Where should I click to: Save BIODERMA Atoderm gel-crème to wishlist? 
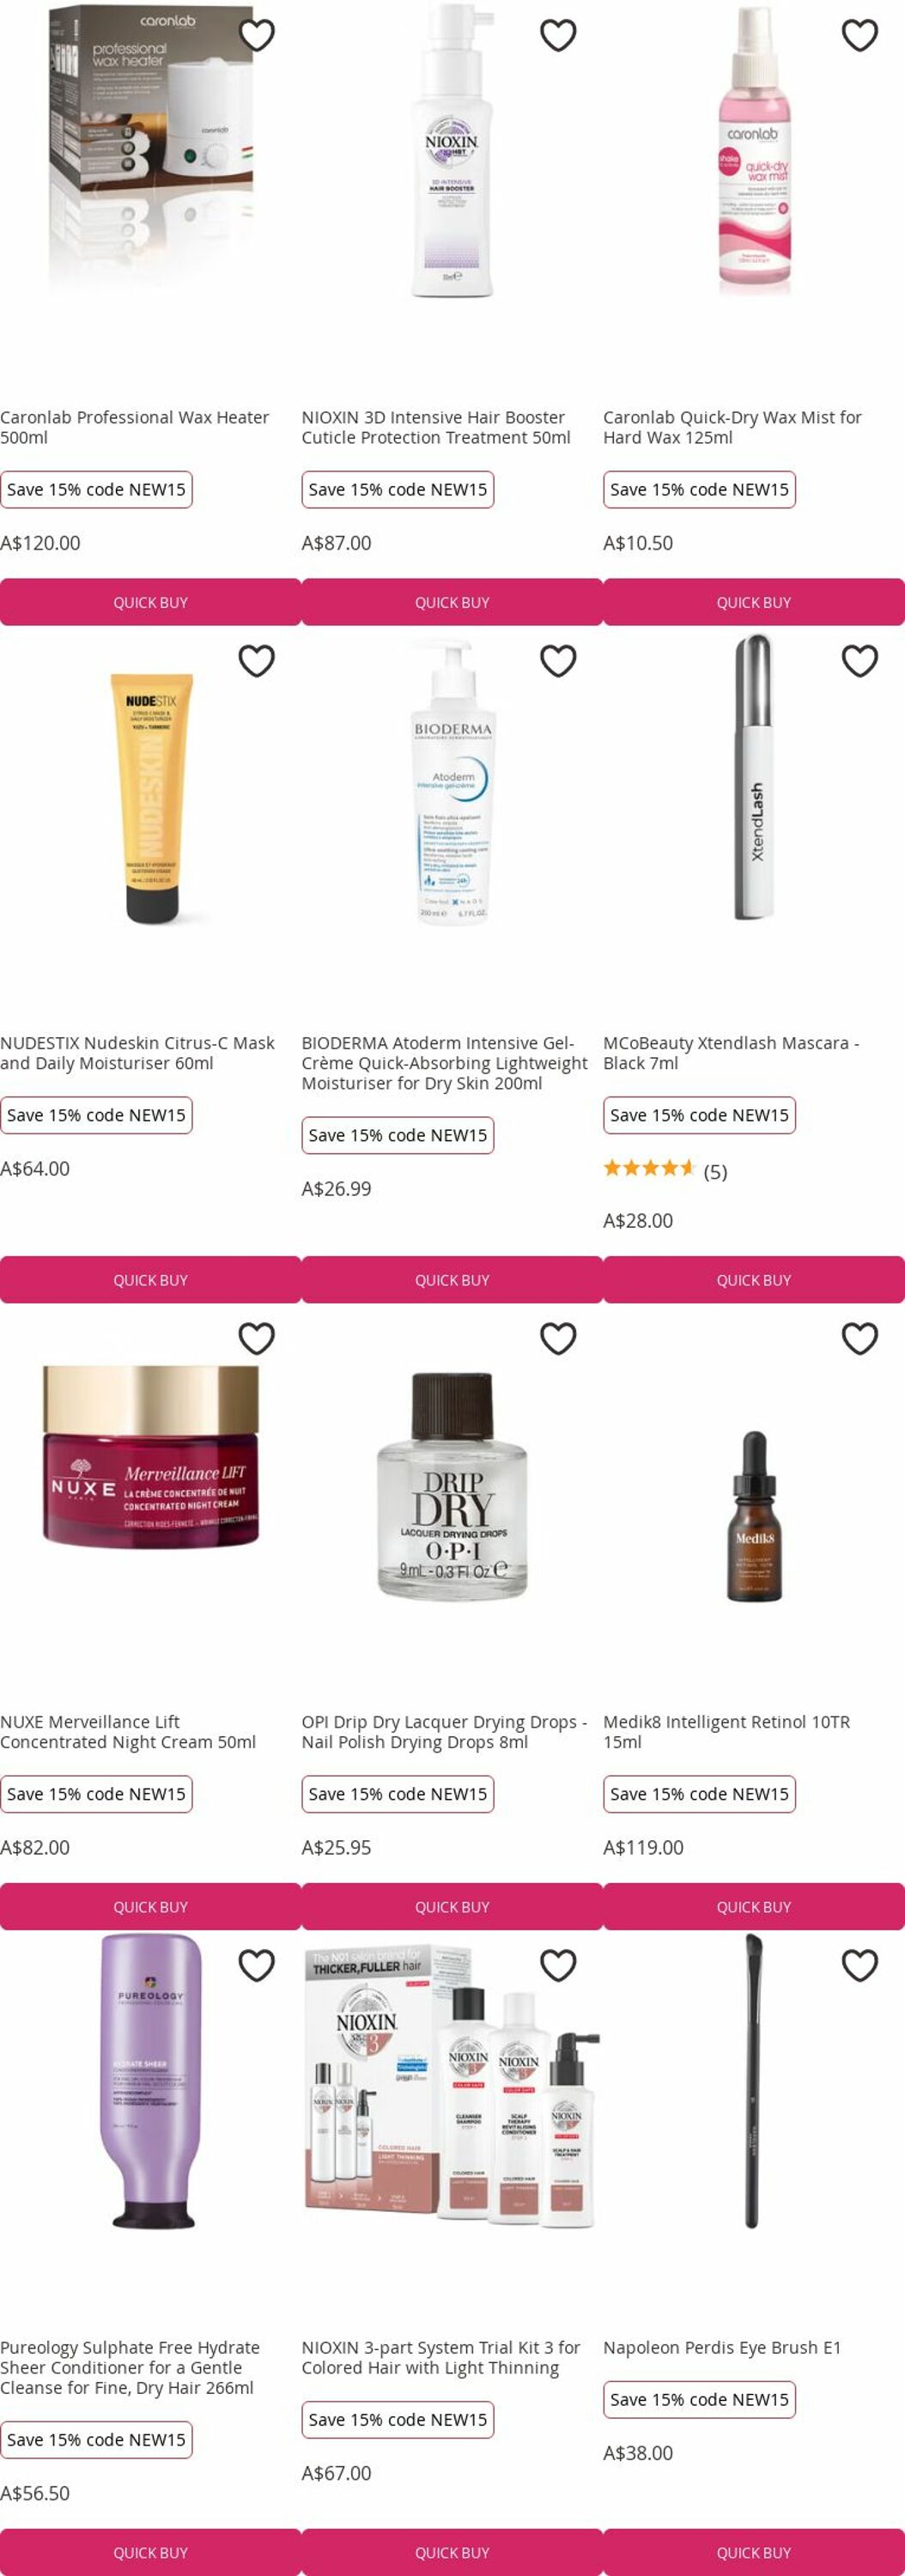click(x=558, y=661)
